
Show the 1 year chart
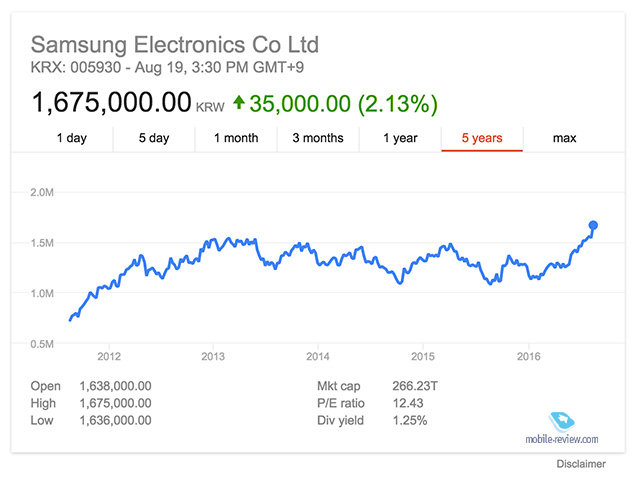click(400, 138)
